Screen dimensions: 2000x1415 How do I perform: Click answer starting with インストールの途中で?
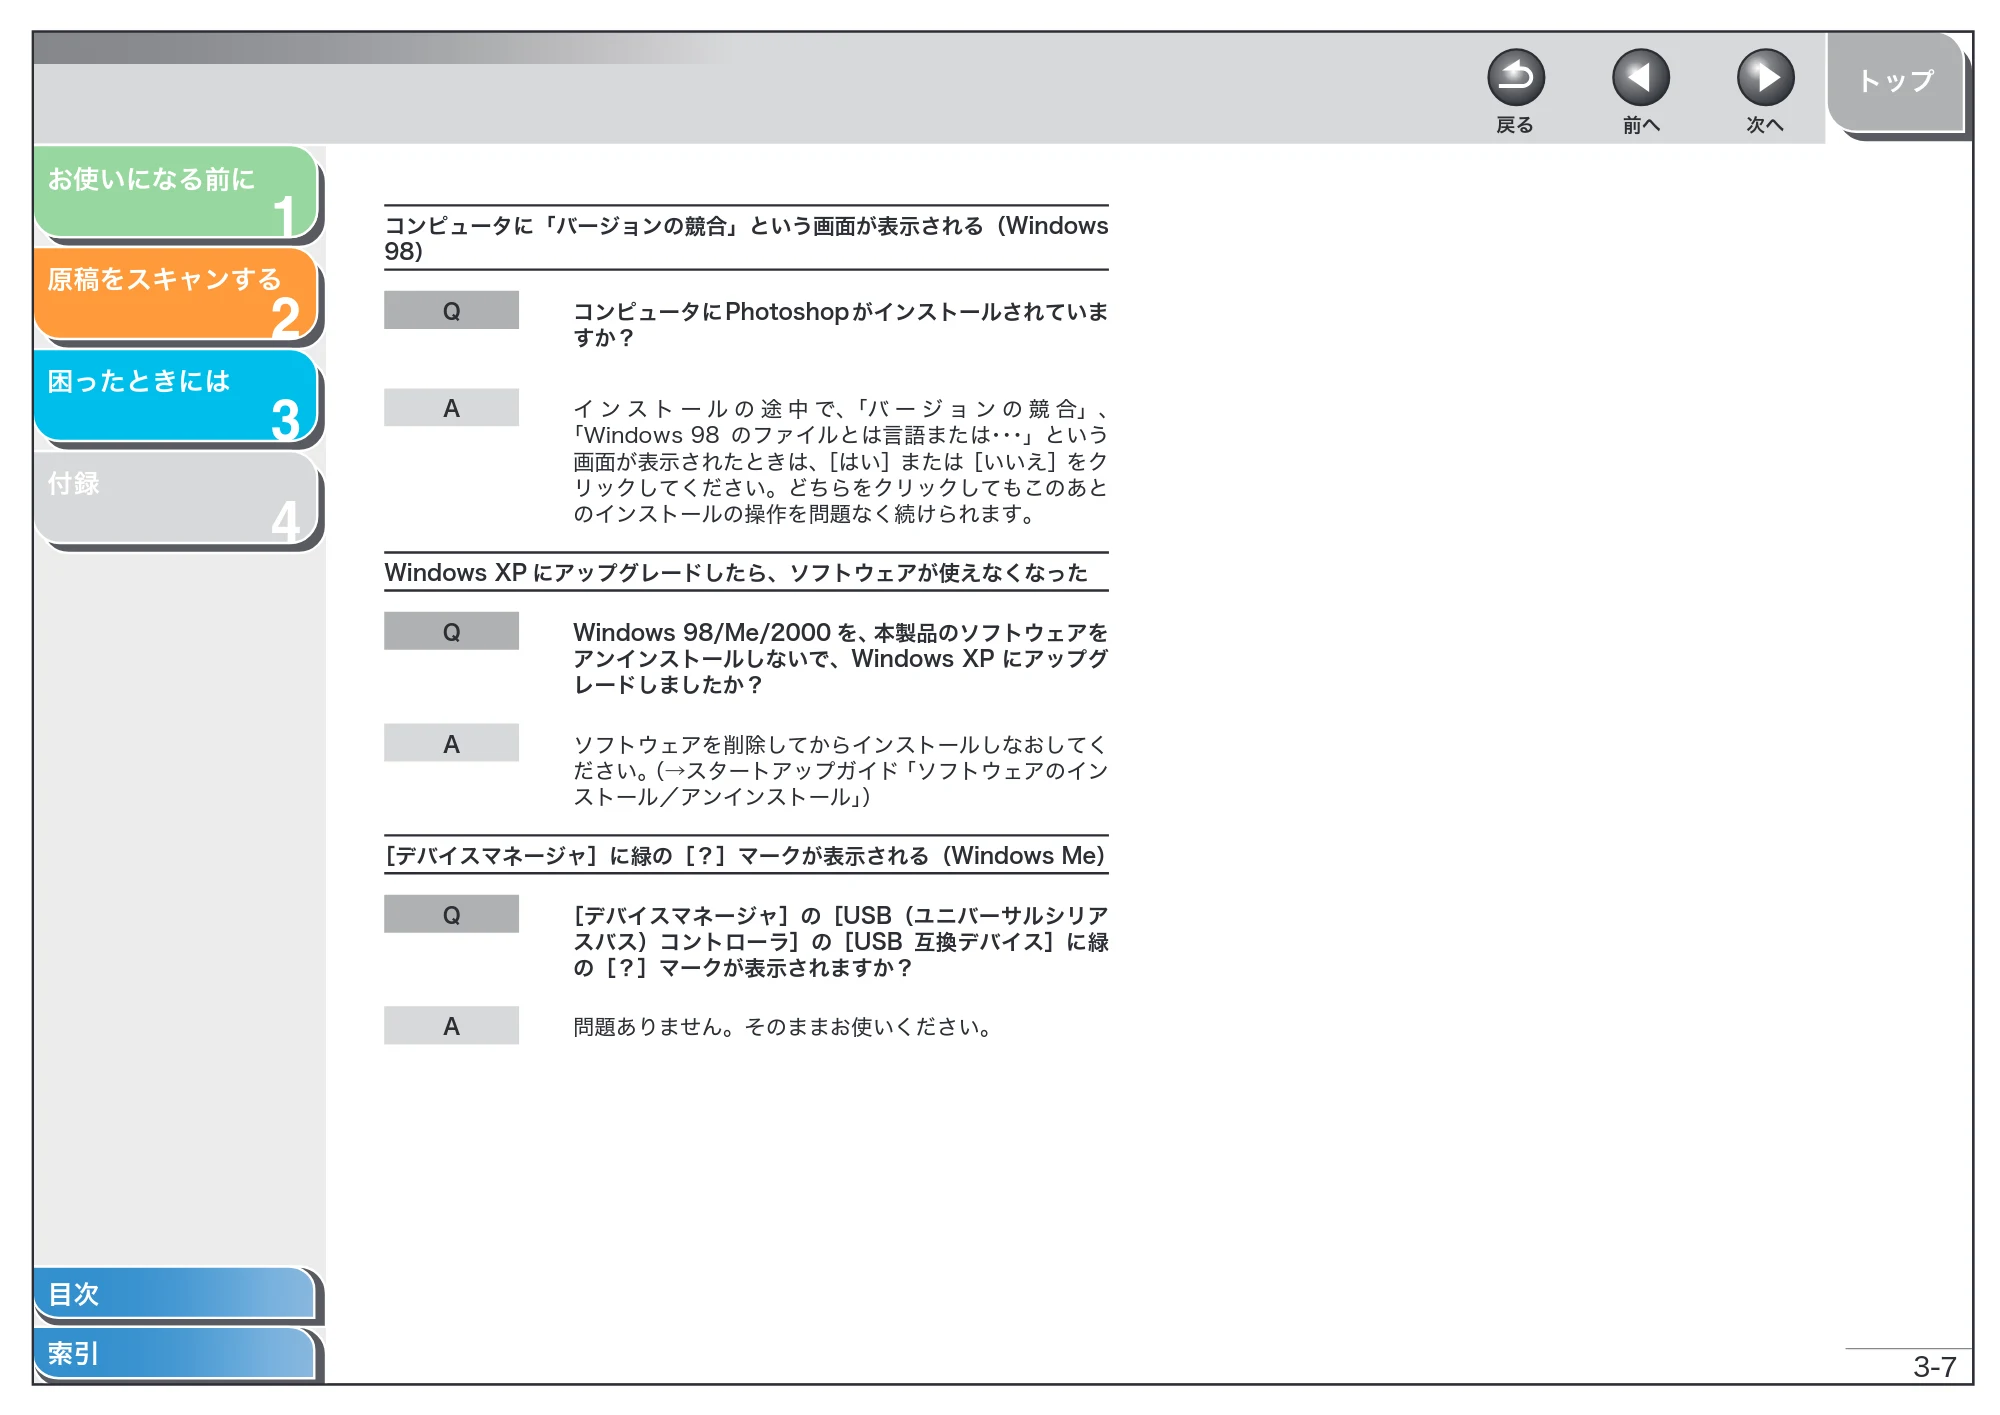pyautogui.click(x=840, y=461)
